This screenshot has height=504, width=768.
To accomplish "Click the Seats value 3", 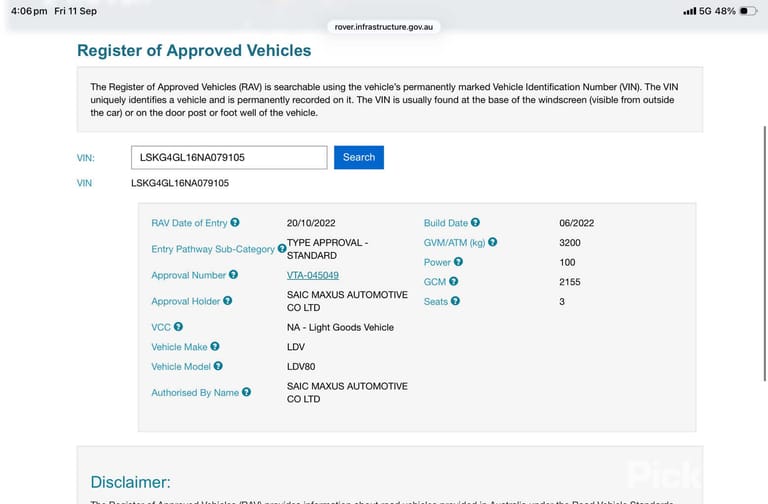I will pos(562,301).
